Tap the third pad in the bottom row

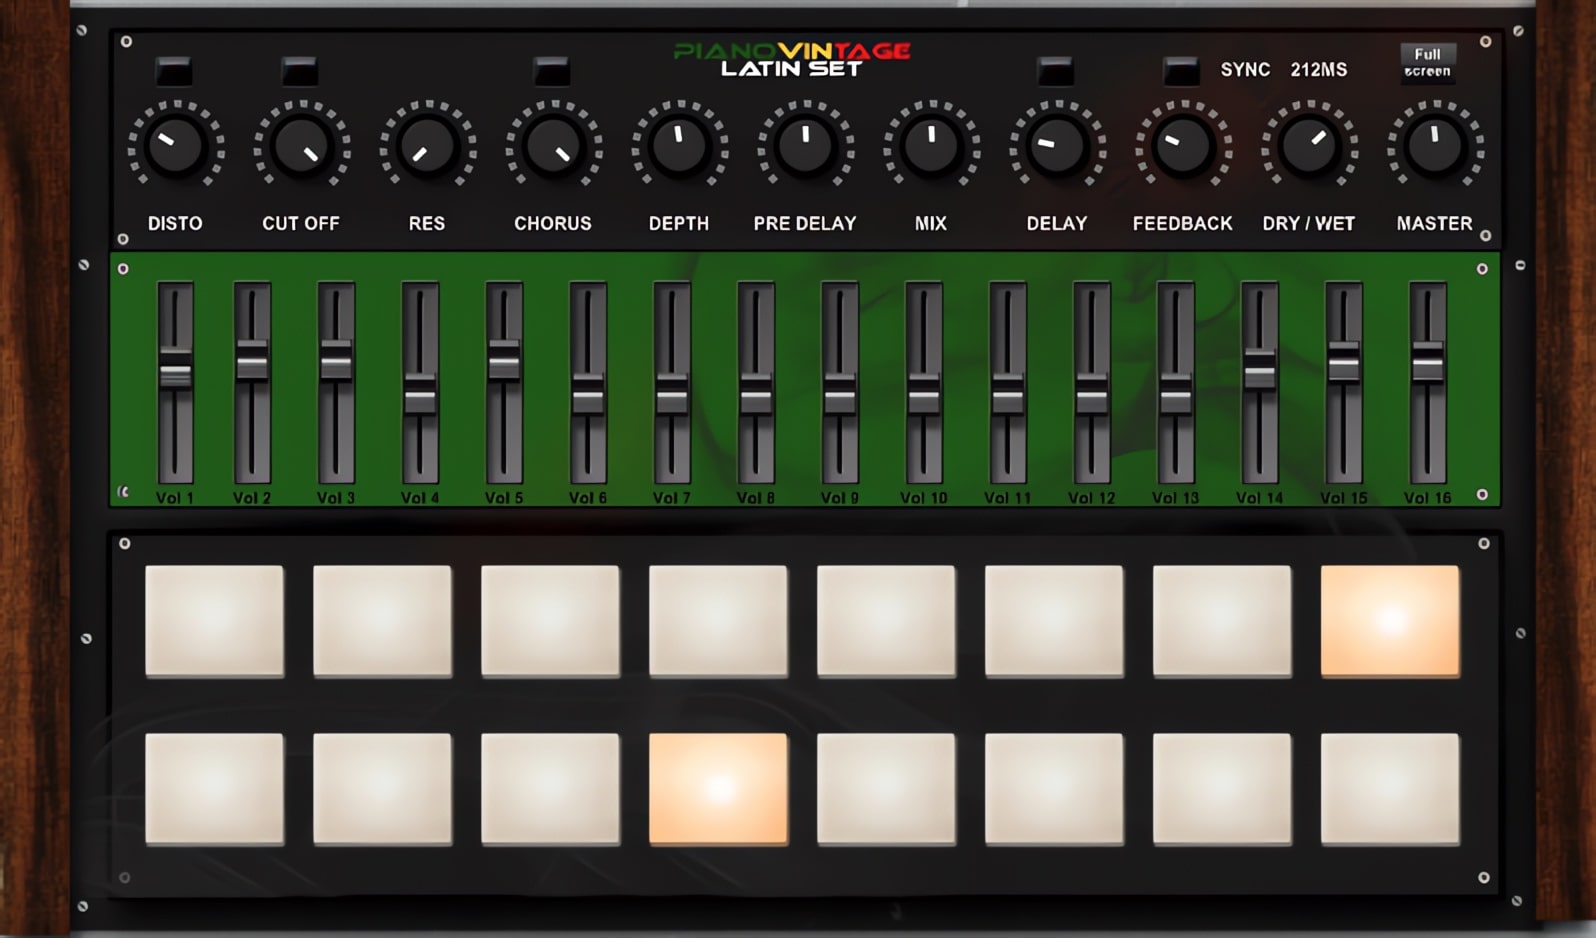point(551,789)
